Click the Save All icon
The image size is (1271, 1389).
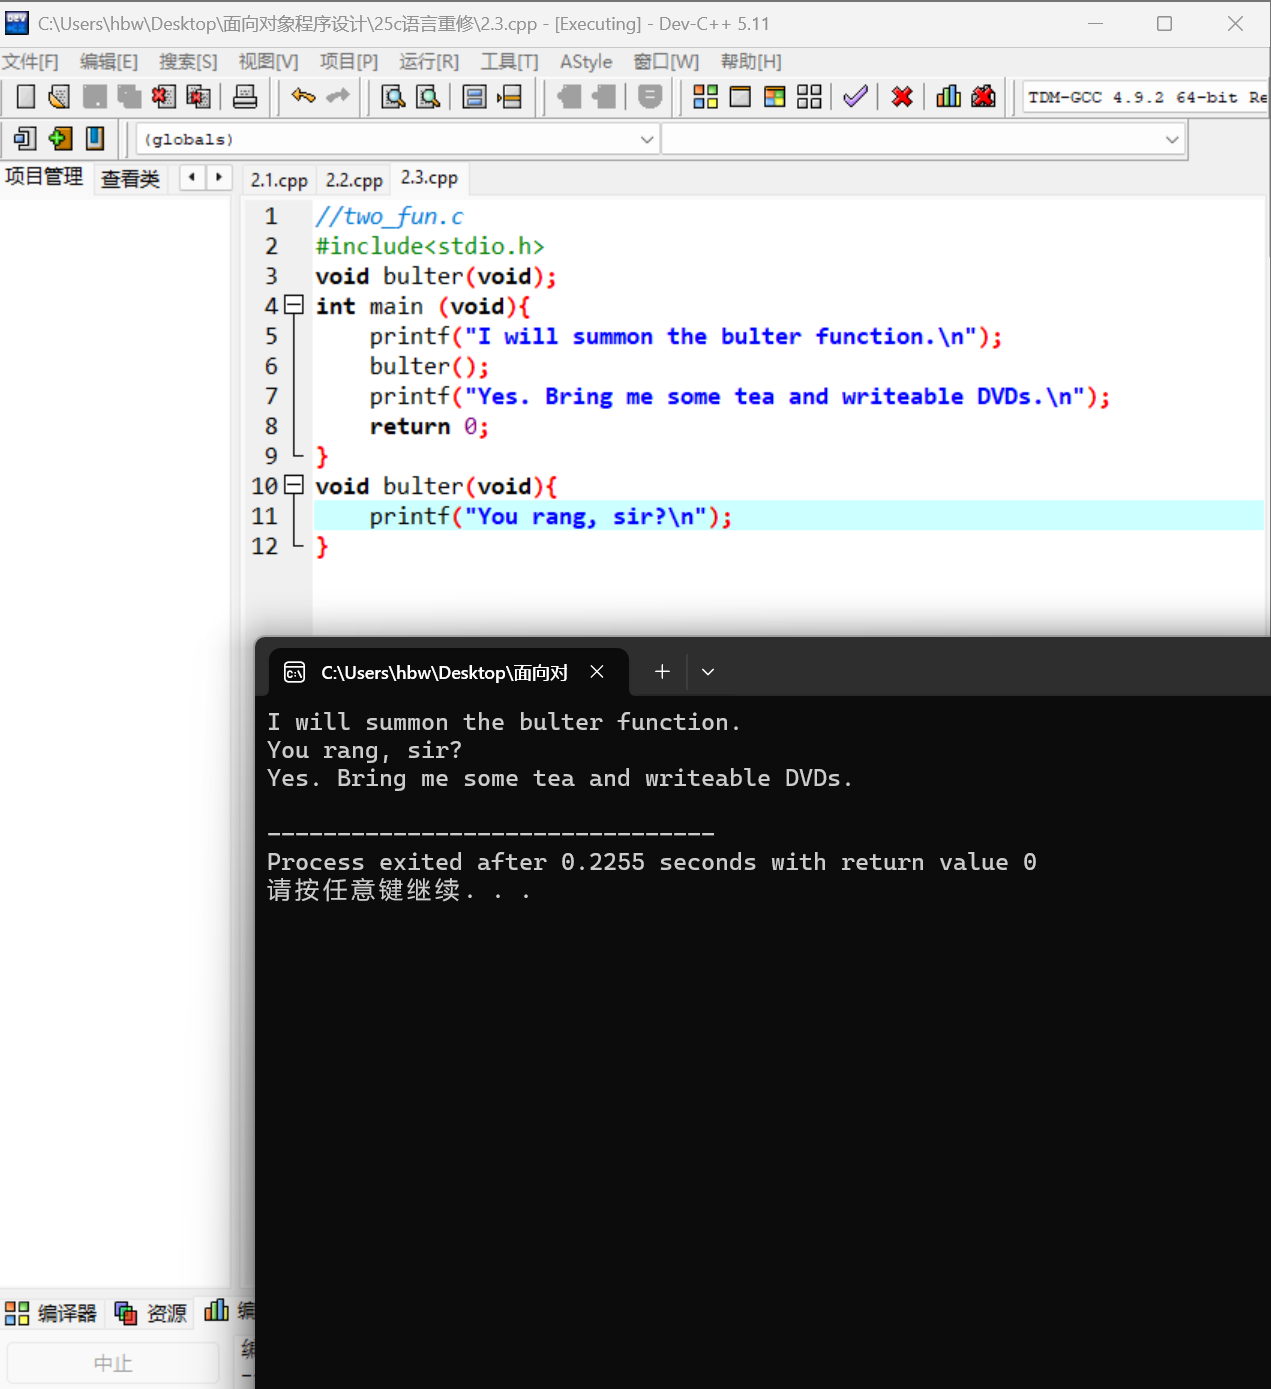129,97
